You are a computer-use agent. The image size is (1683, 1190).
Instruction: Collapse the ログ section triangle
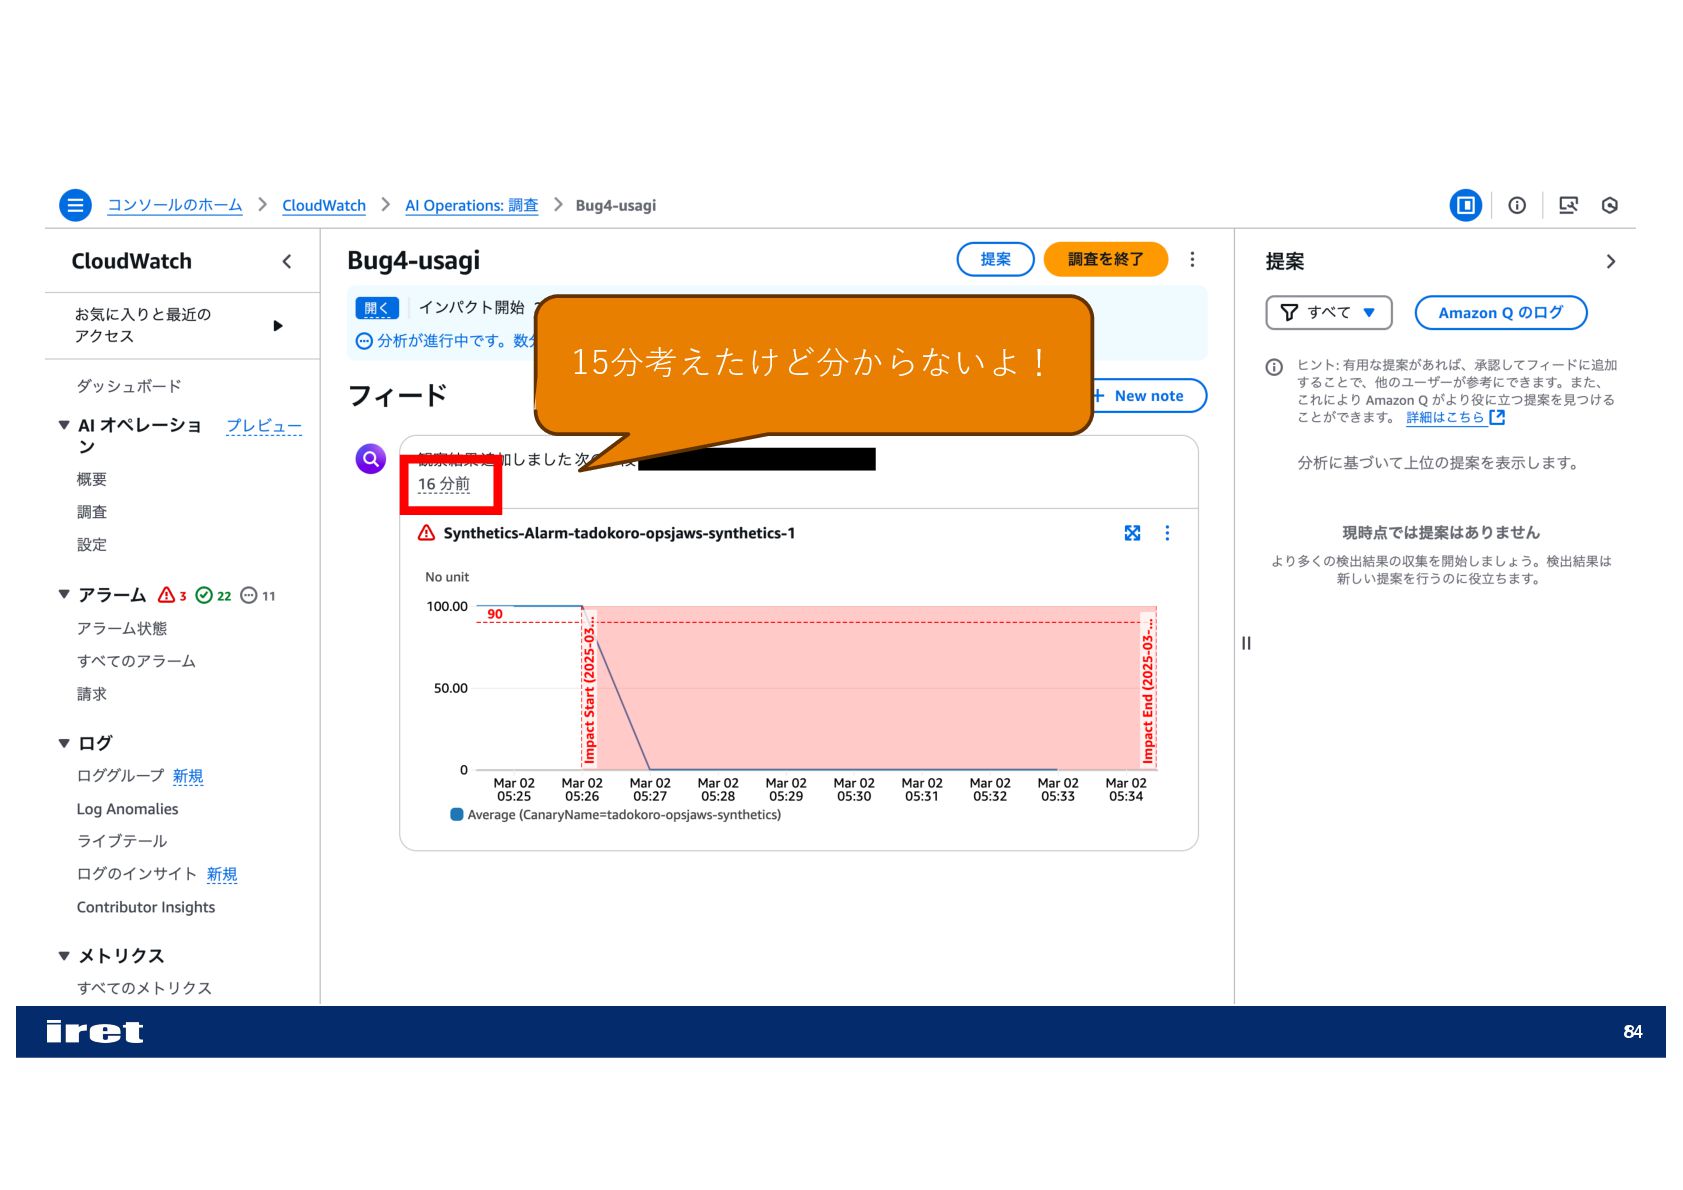click(64, 743)
